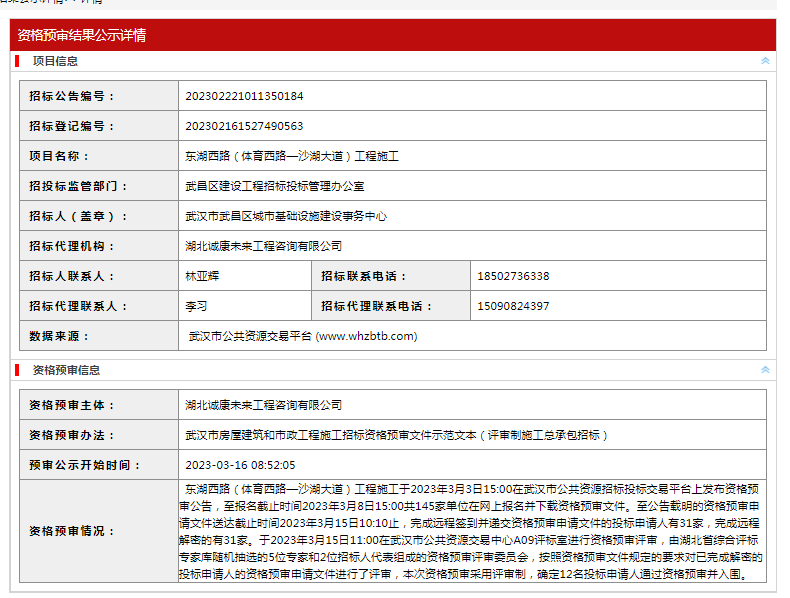
Task: Click 武昌区建设工程招标投标管理办公室 value
Action: (275, 186)
